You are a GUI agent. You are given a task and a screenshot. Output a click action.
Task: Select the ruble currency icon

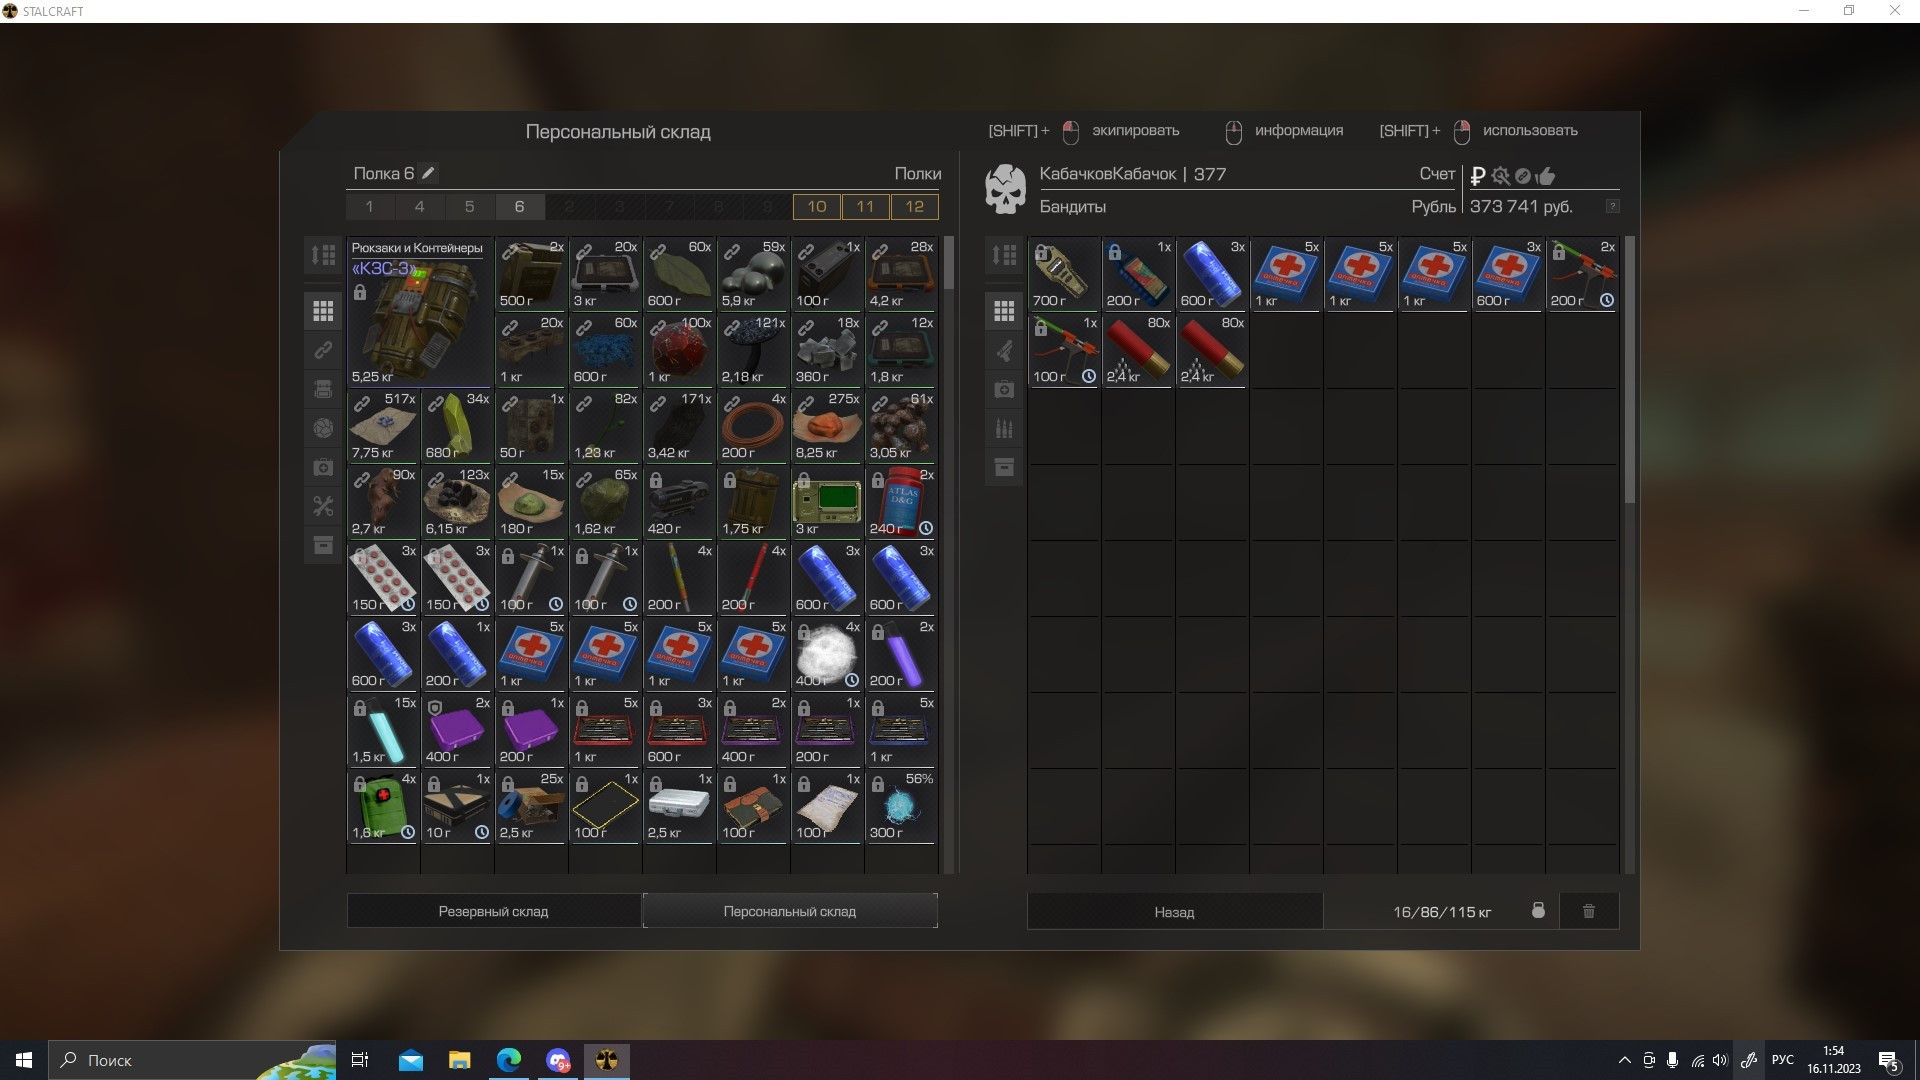(1478, 176)
